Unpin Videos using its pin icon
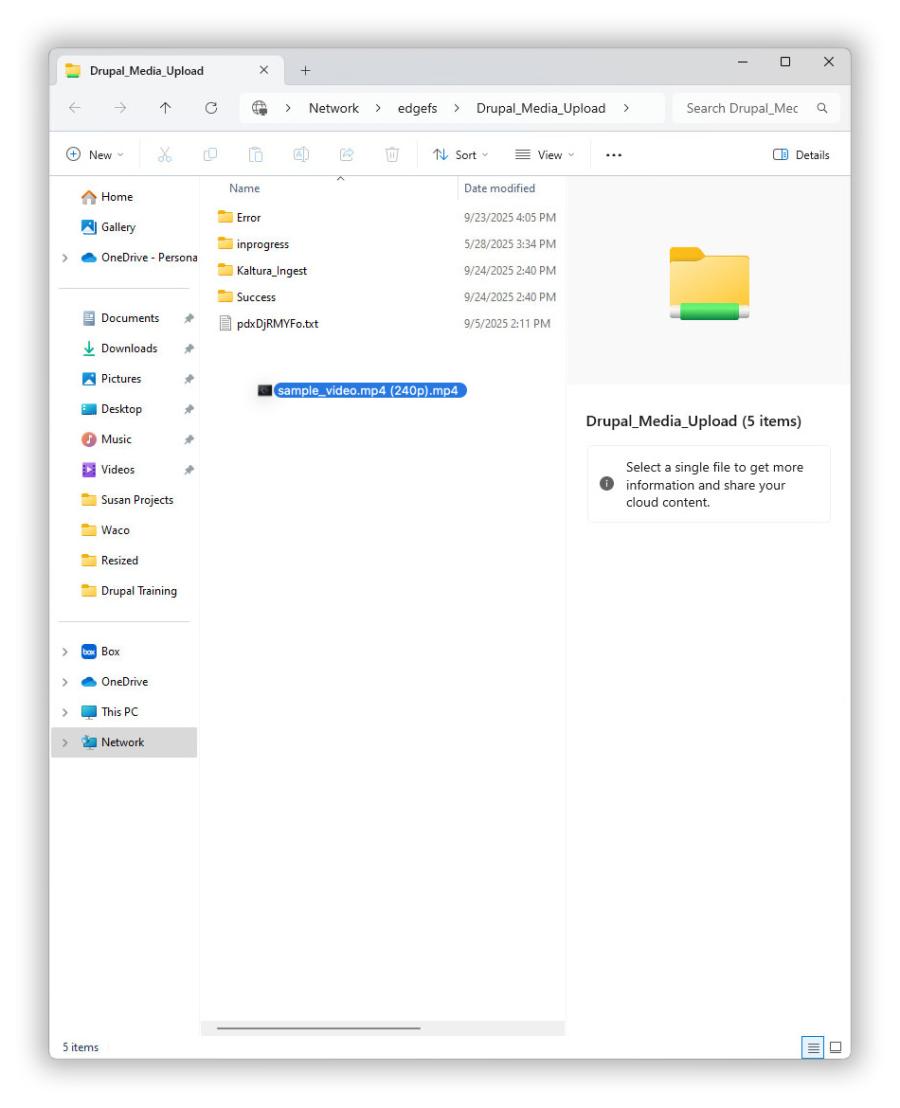900x1108 pixels. point(189,470)
